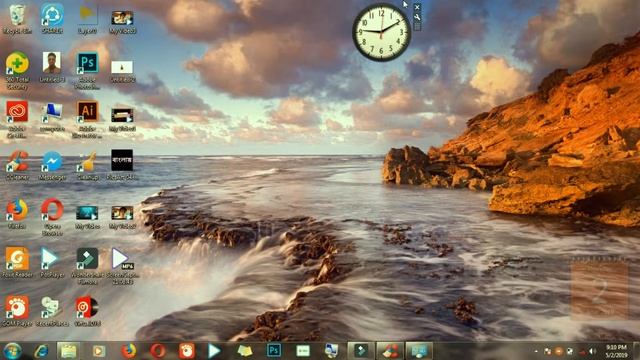Screen dimensions: 640x360
Task: Open the taskbar date and time
Action: [616, 351]
